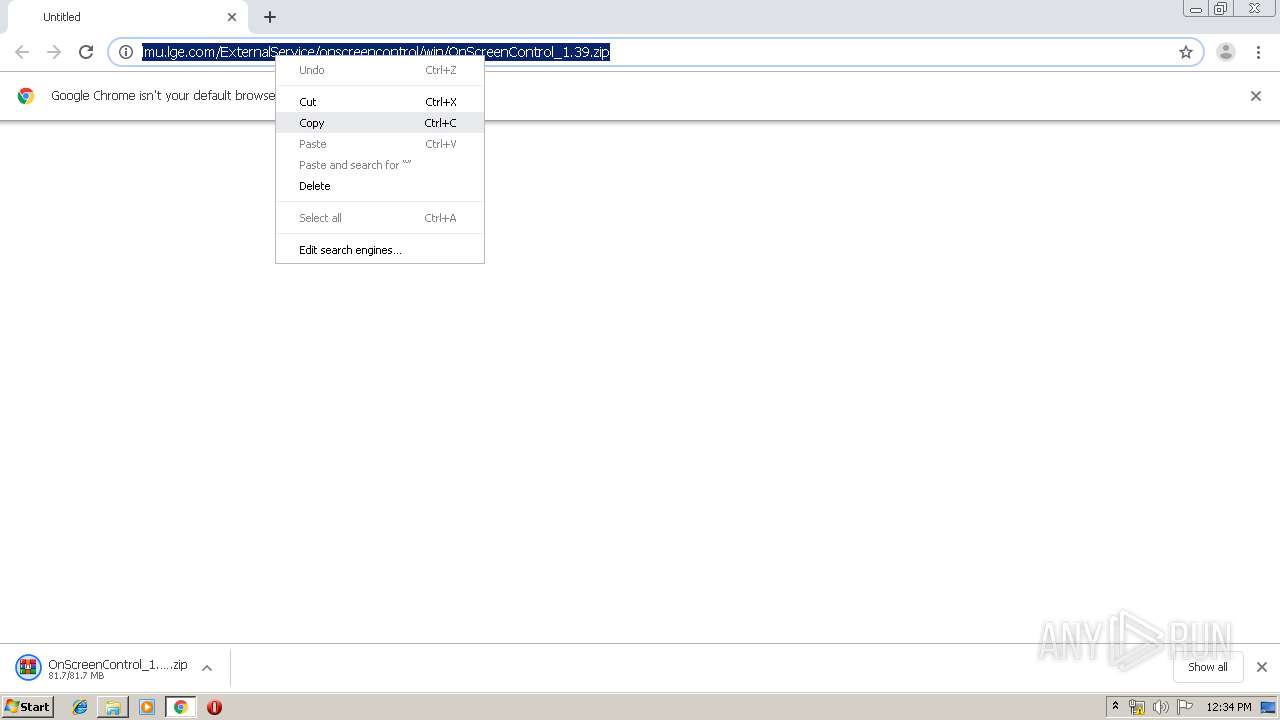The image size is (1280, 720).
Task: Reload the current page
Action: click(x=86, y=52)
